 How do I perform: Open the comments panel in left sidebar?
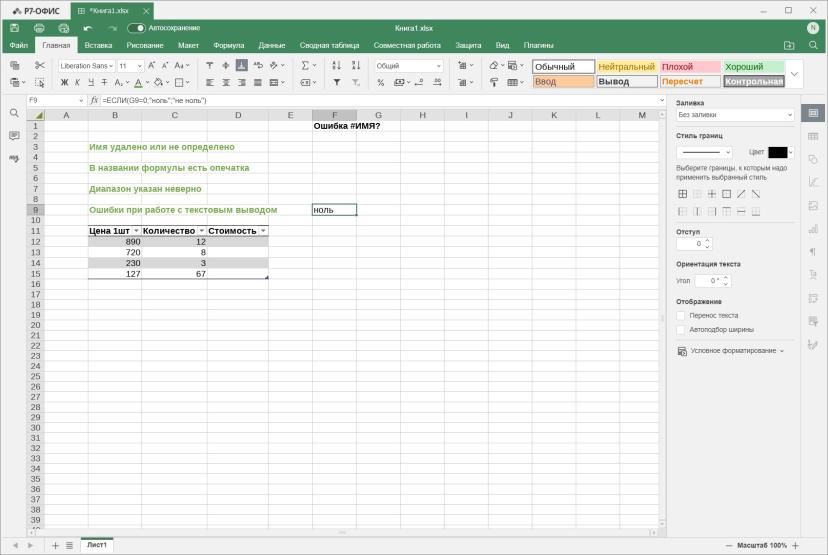pyautogui.click(x=14, y=136)
